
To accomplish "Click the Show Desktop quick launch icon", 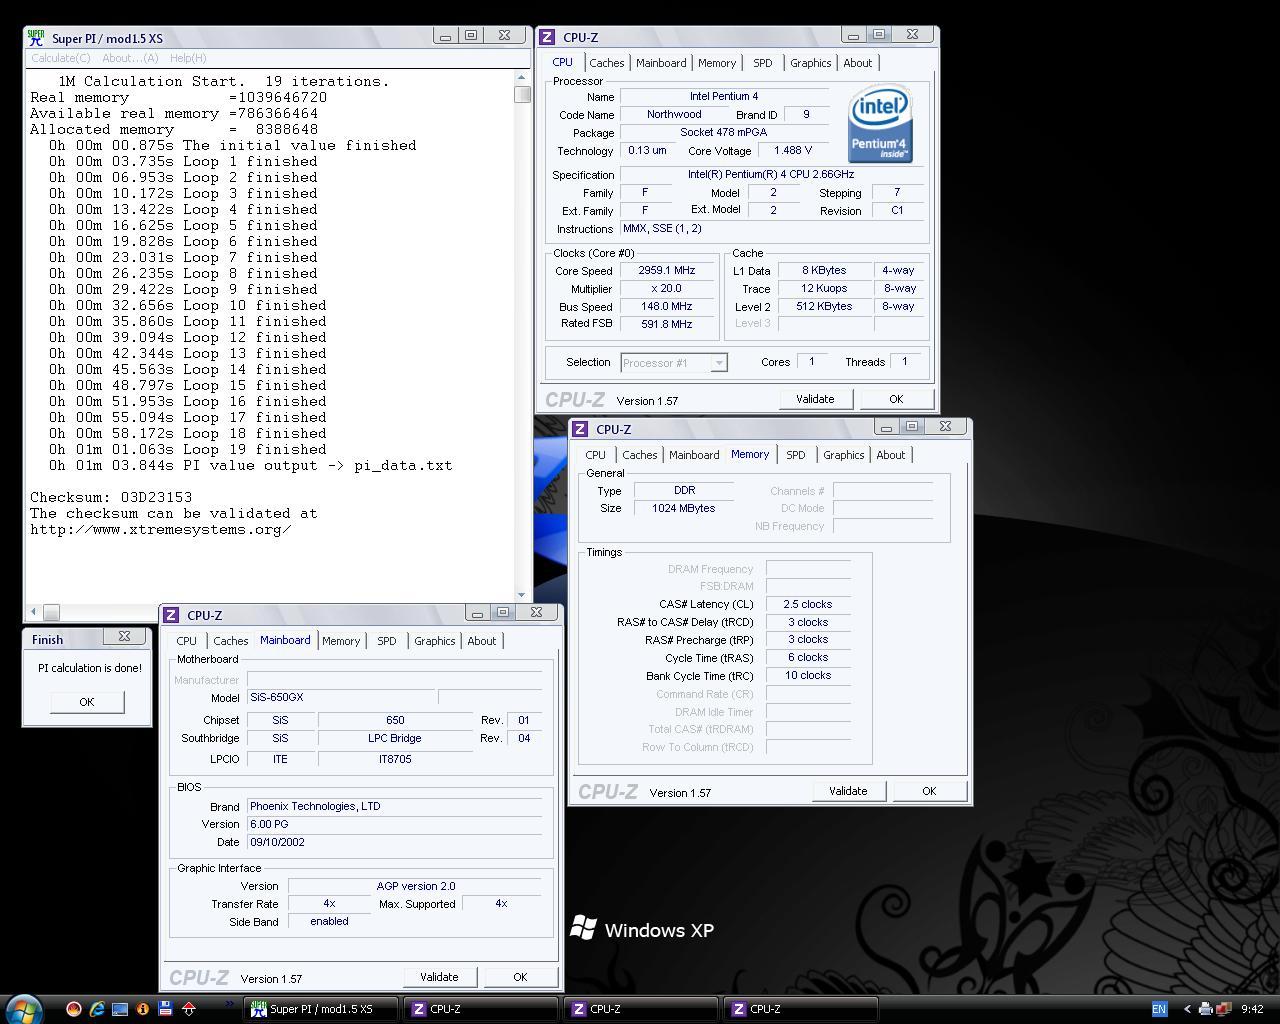I will 119,1009.
